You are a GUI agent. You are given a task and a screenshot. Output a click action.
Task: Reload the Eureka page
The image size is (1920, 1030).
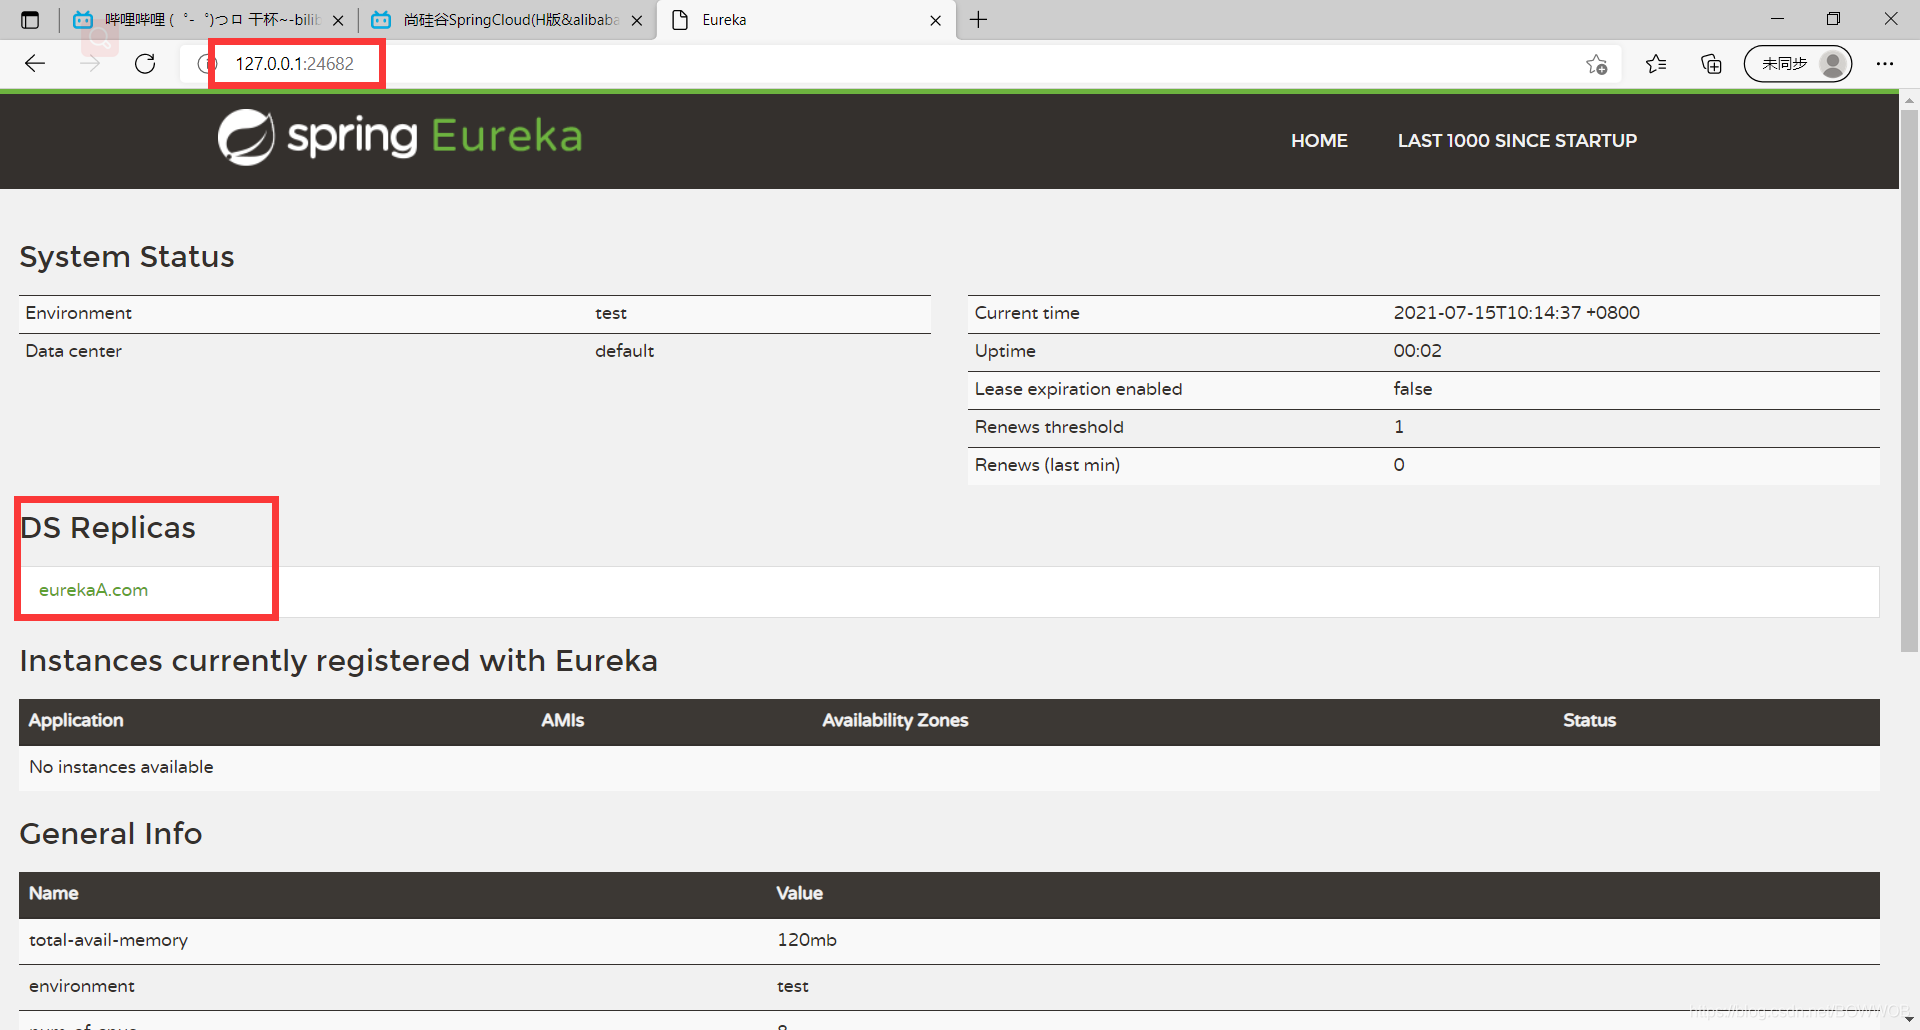pyautogui.click(x=145, y=64)
